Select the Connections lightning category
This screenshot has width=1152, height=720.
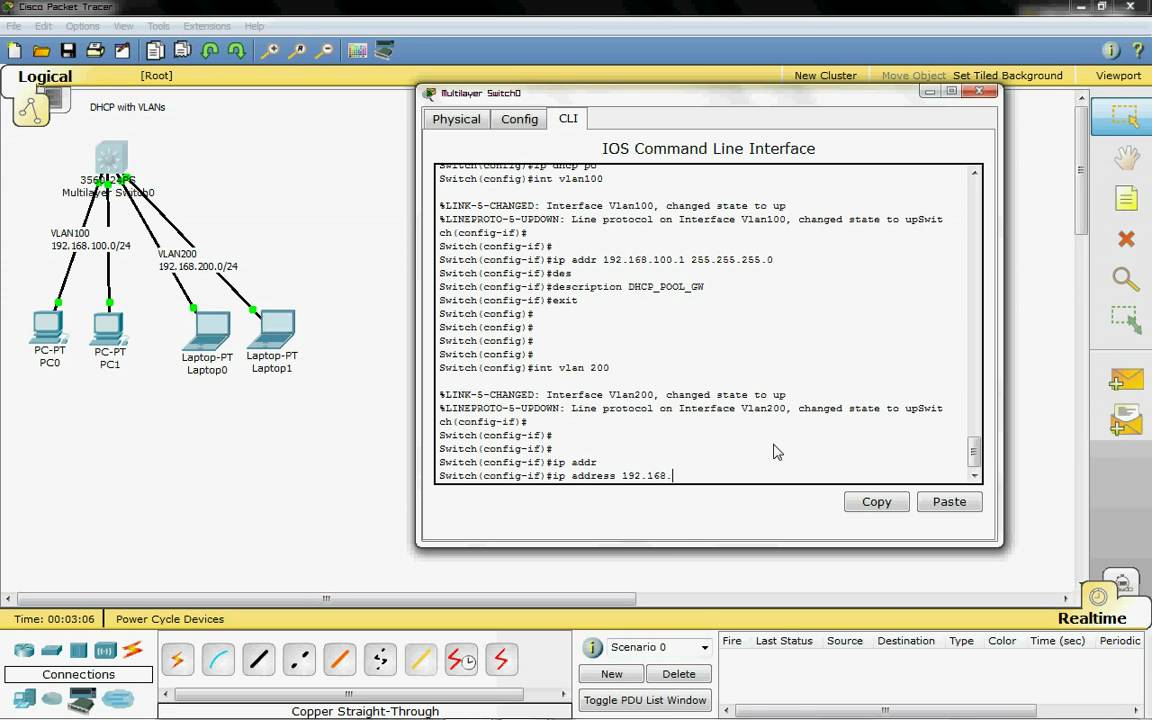(132, 649)
